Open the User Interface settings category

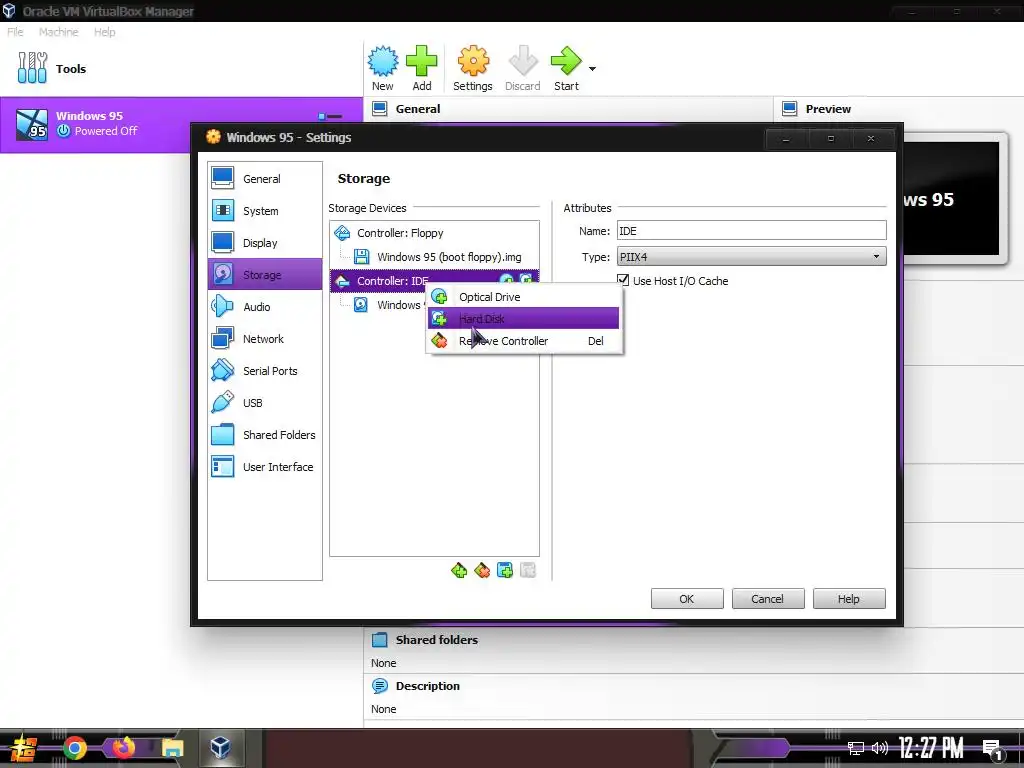pos(264,467)
